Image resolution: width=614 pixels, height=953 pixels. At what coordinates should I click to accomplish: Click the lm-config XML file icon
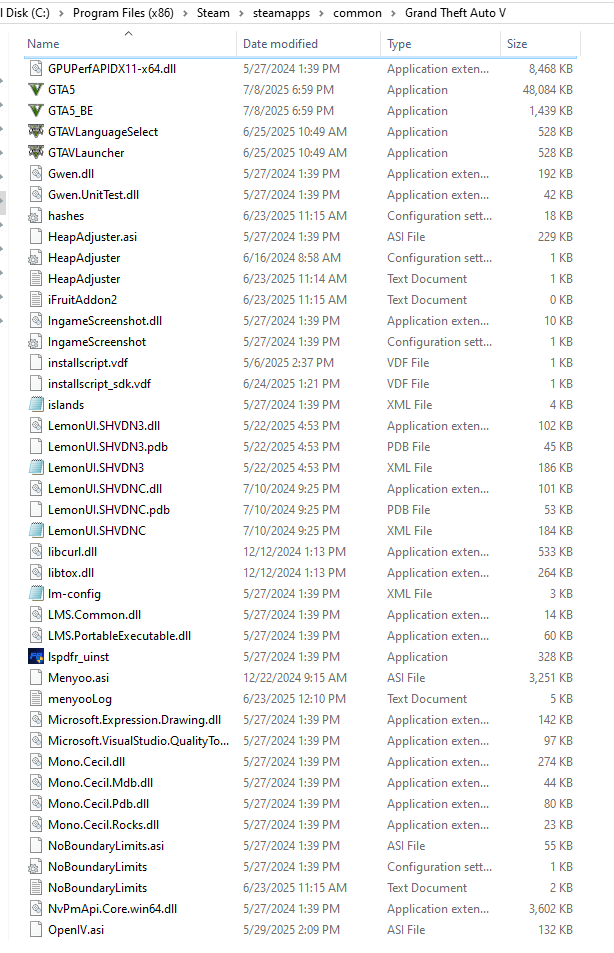(36, 594)
